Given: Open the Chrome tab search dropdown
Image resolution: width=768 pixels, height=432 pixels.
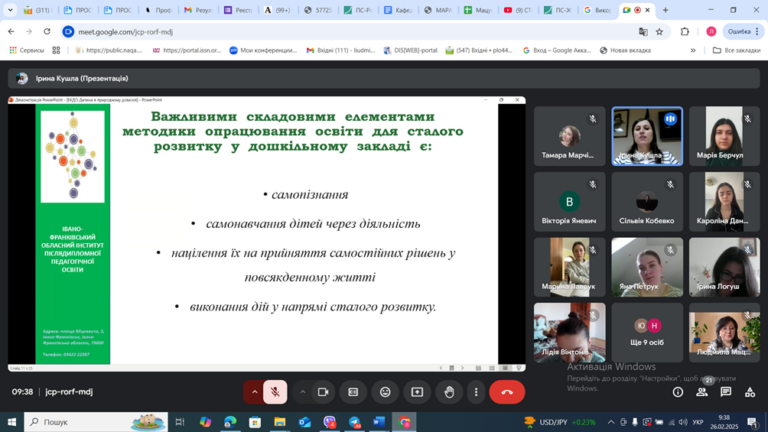Looking at the screenshot, I should click(10, 10).
